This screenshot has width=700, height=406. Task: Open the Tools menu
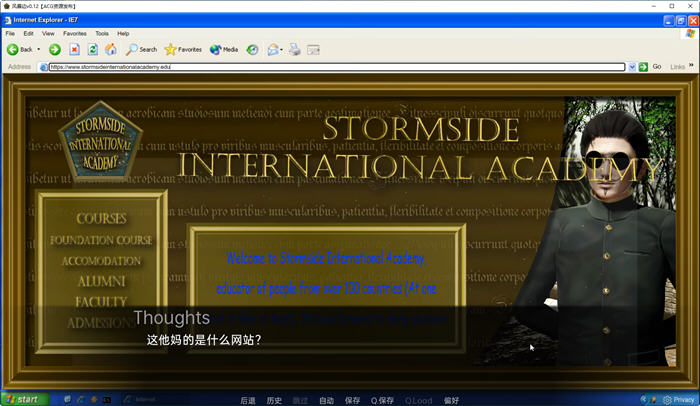(x=102, y=33)
